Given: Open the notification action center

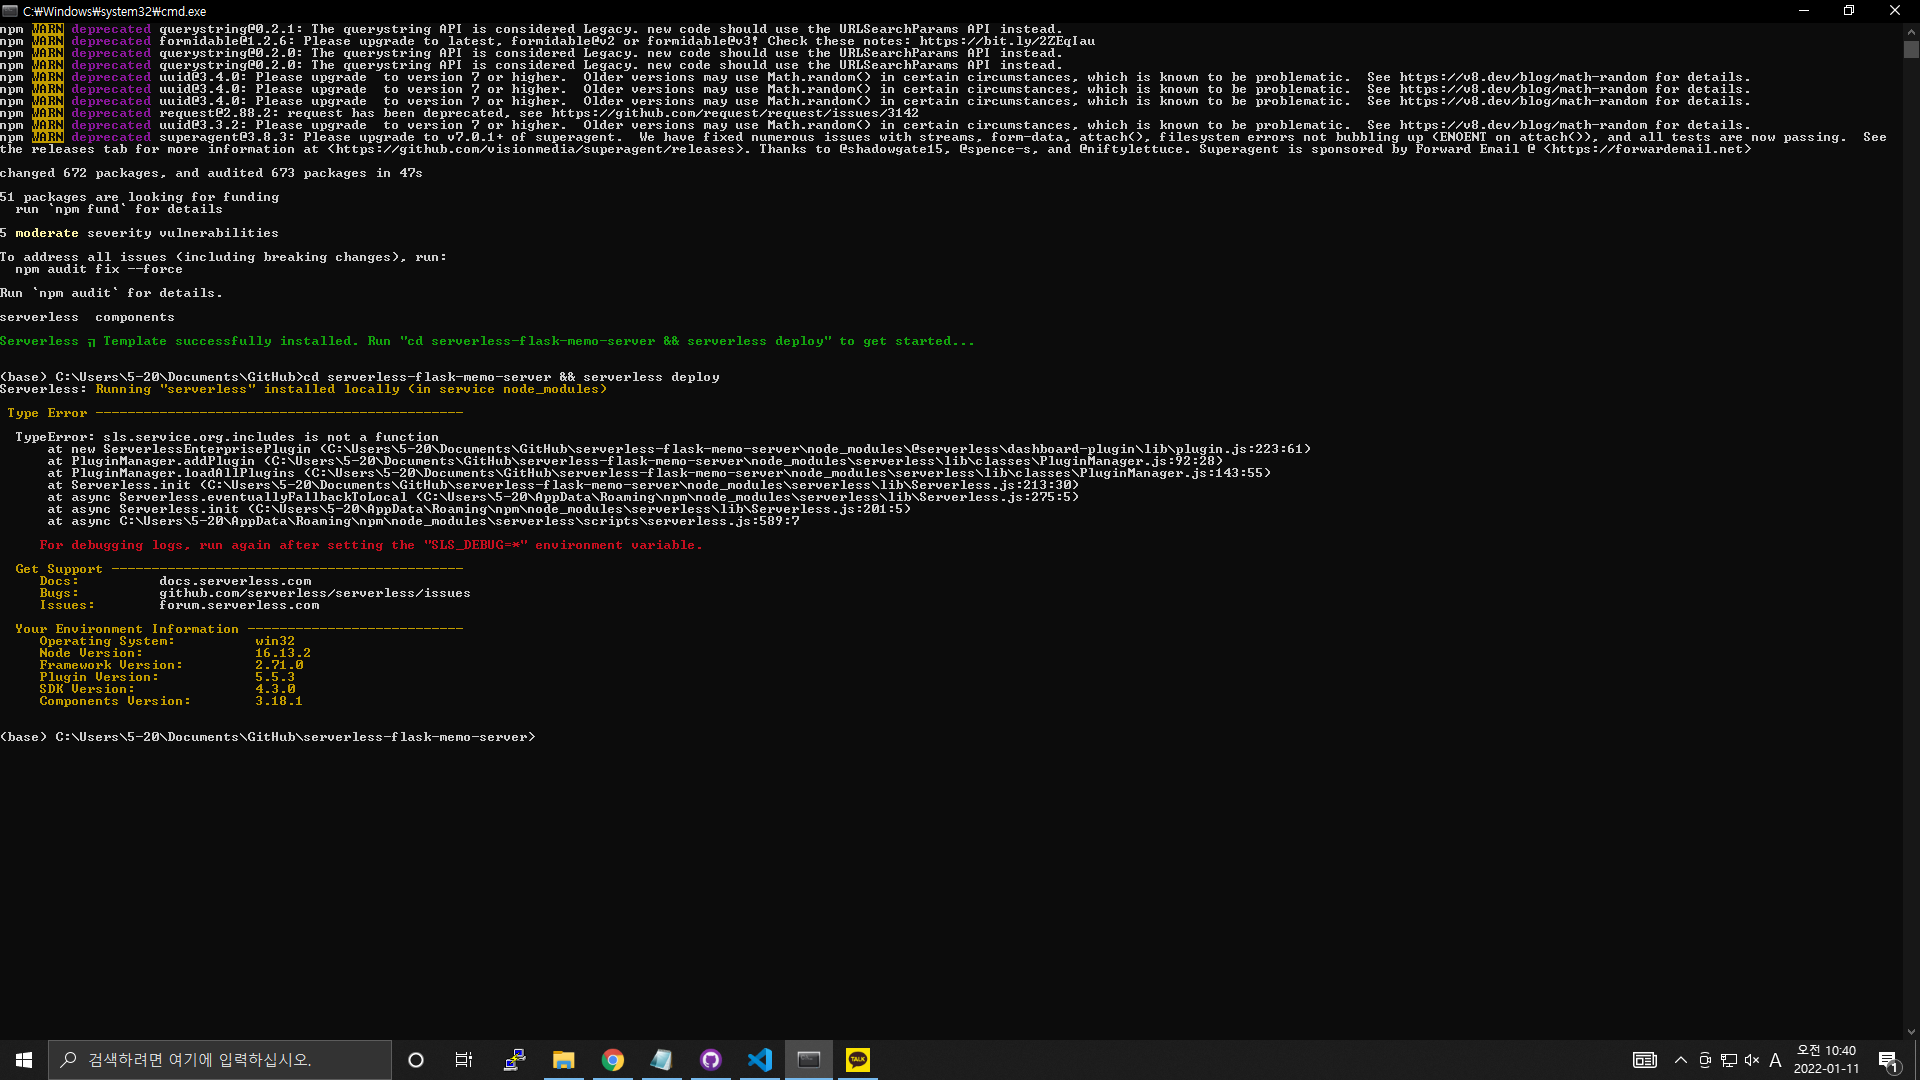Looking at the screenshot, I should pyautogui.click(x=1888, y=1060).
